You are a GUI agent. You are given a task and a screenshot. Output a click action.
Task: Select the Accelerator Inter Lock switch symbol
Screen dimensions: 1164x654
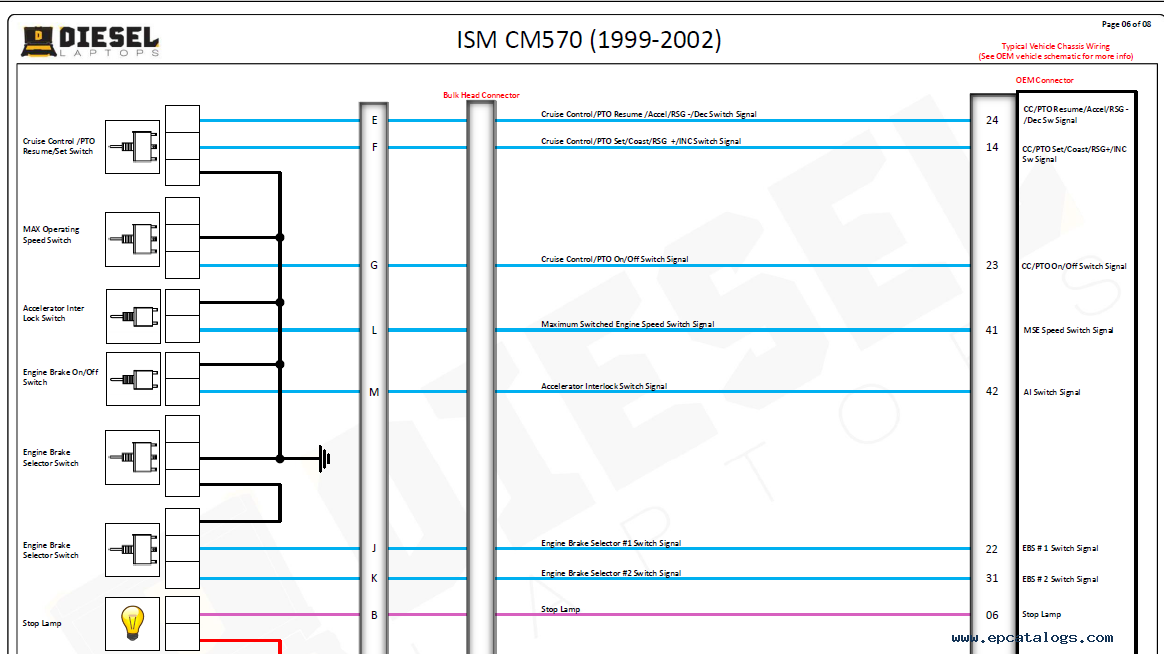click(x=134, y=316)
